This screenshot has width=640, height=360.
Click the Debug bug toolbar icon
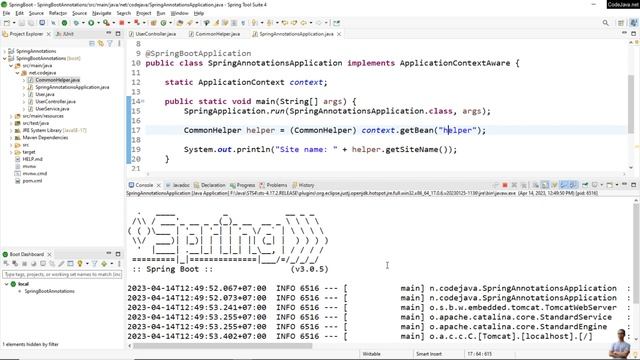76,23
